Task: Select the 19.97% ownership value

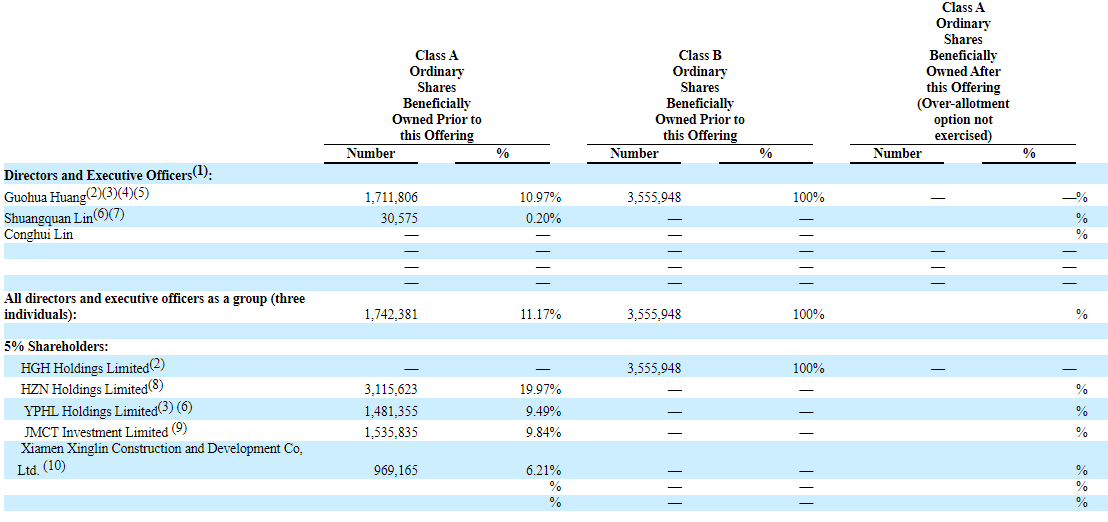Action: pyautogui.click(x=541, y=390)
